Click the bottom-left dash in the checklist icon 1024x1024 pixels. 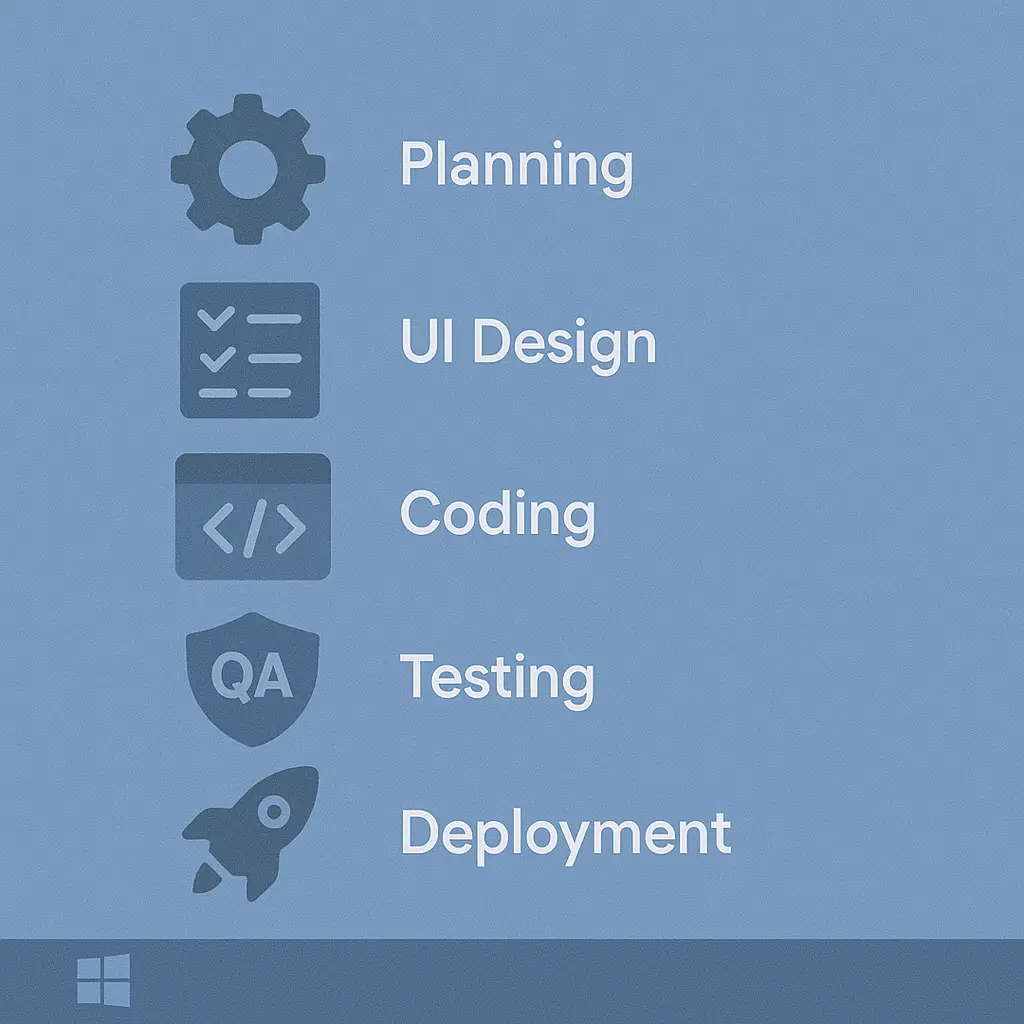[217, 392]
